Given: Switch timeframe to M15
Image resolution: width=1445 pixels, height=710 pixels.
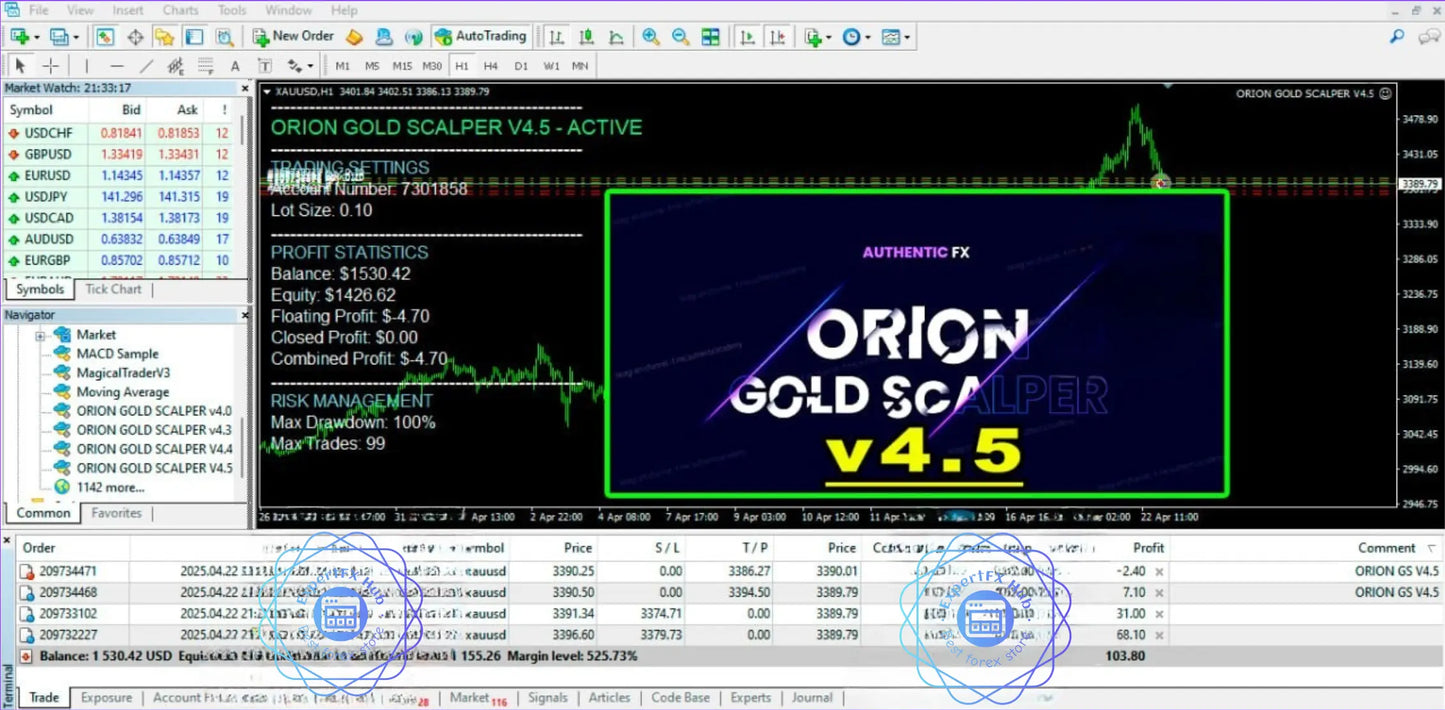Looking at the screenshot, I should pyautogui.click(x=402, y=66).
